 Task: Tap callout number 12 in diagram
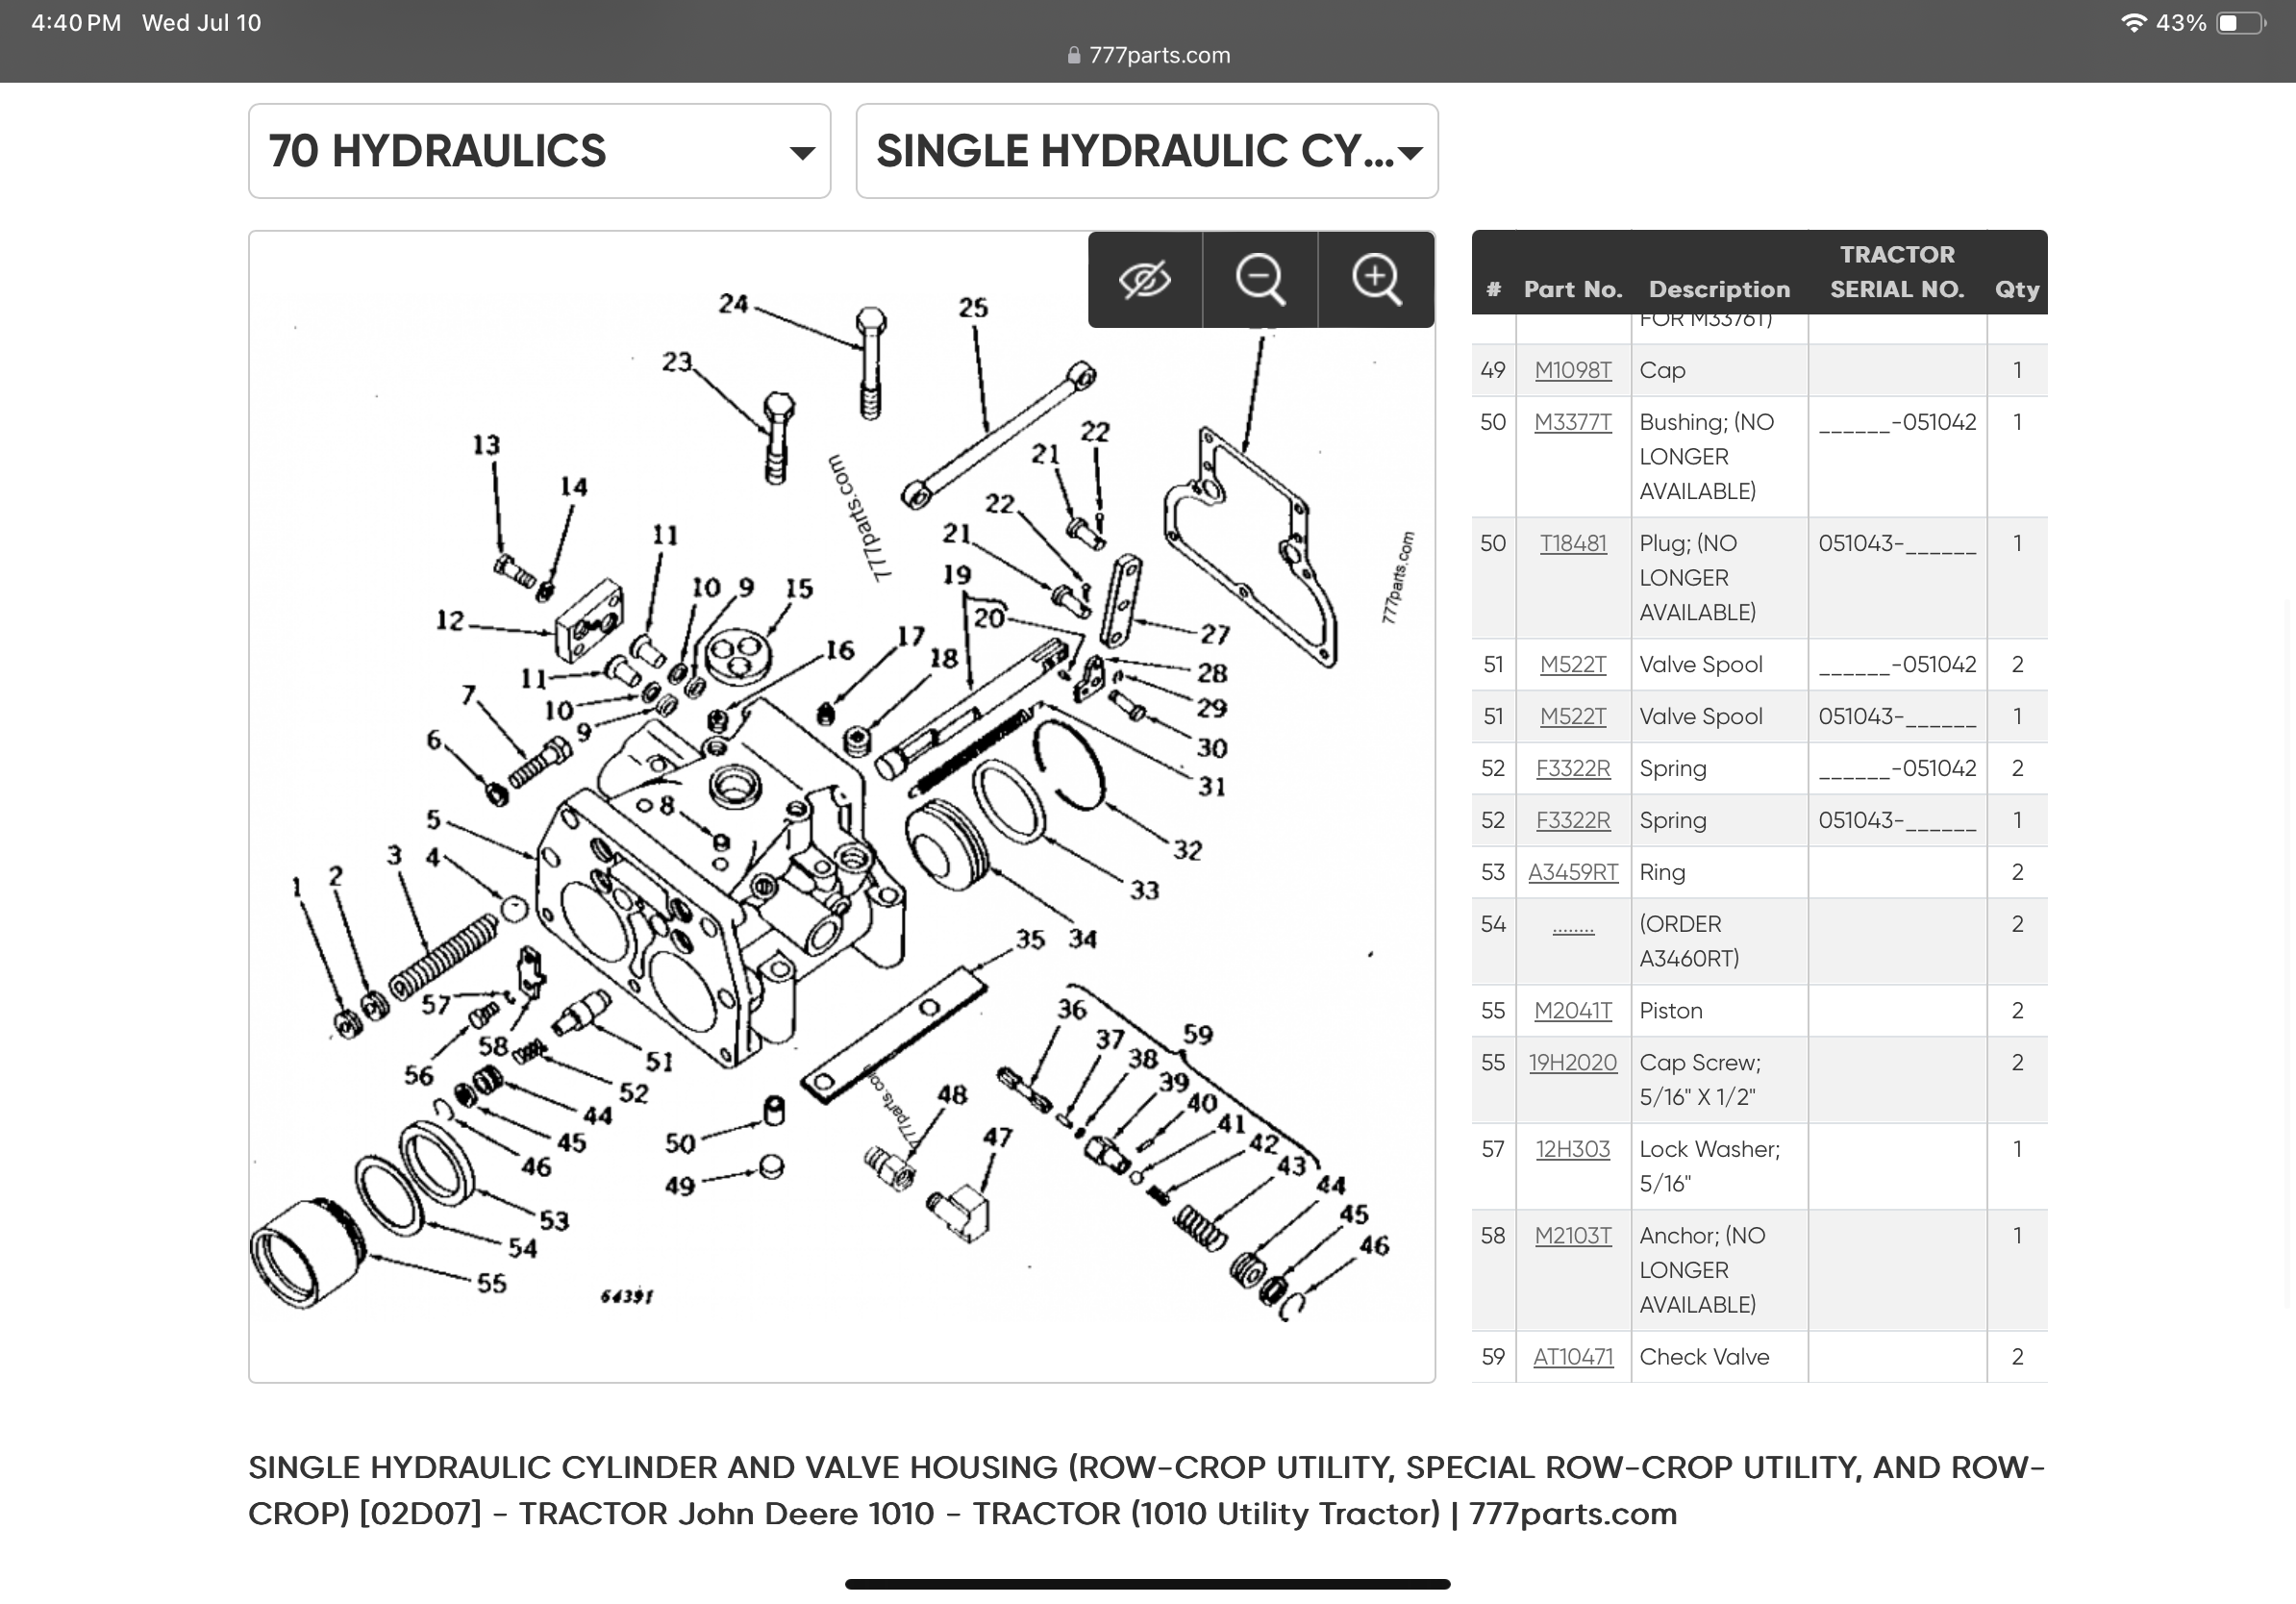click(x=450, y=620)
